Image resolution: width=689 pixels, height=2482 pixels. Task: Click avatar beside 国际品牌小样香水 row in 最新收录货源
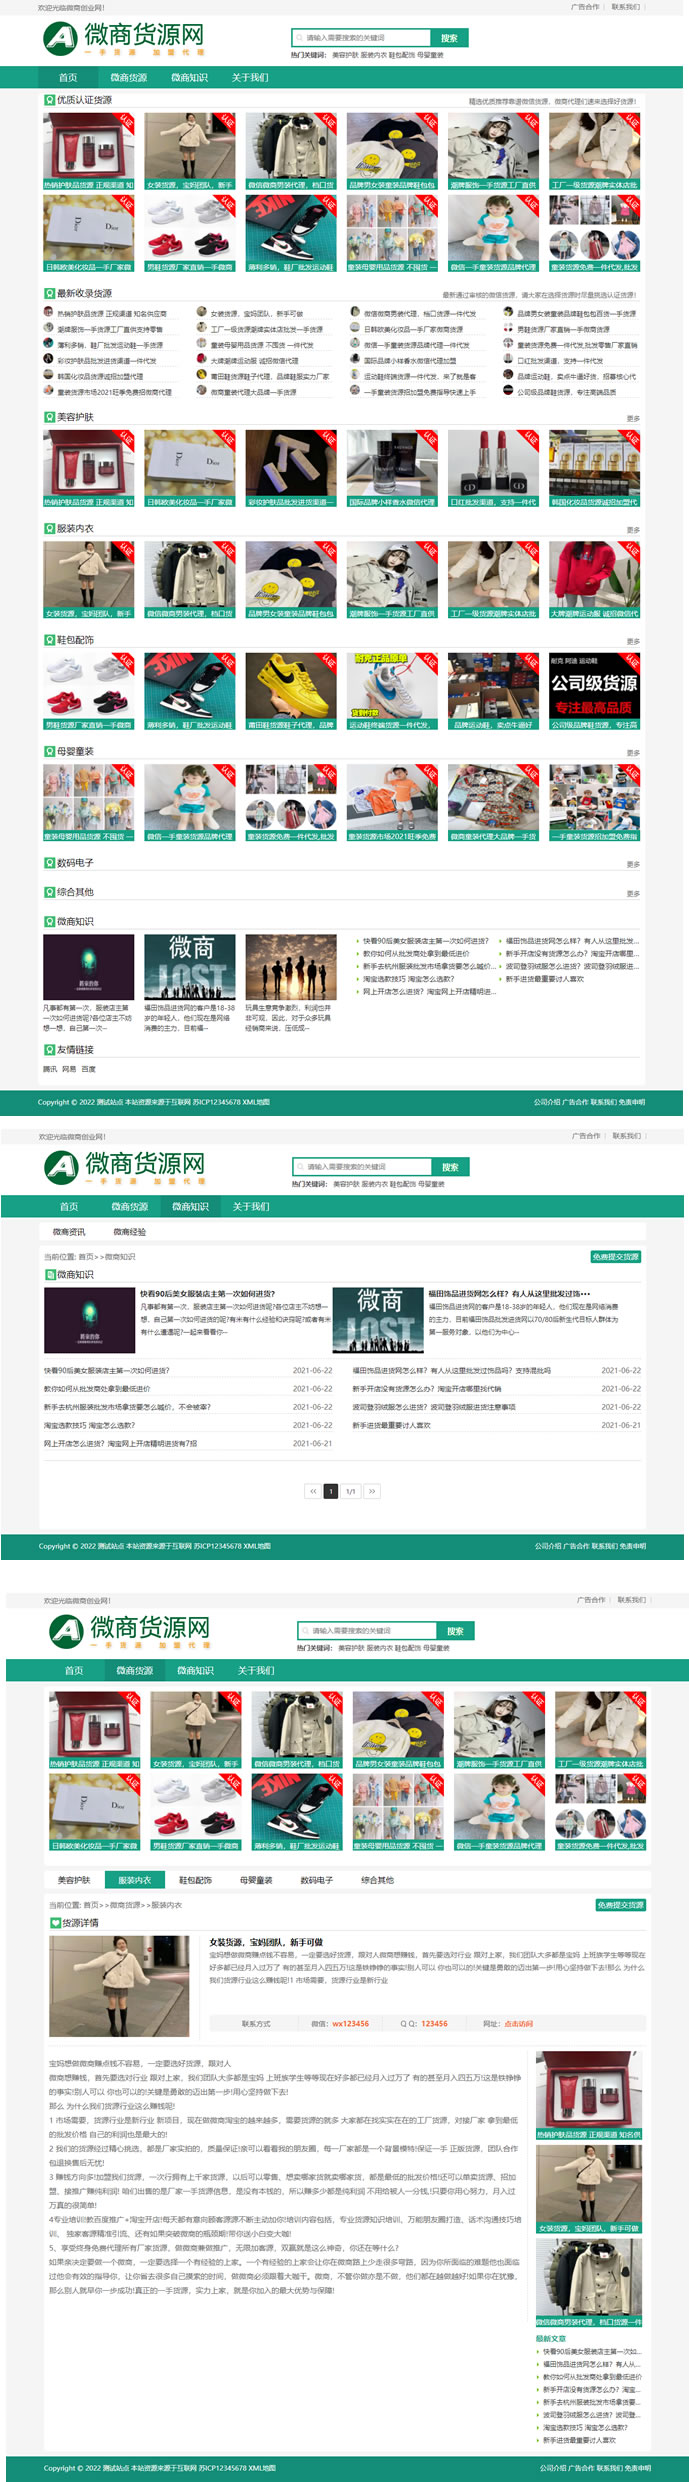click(354, 359)
